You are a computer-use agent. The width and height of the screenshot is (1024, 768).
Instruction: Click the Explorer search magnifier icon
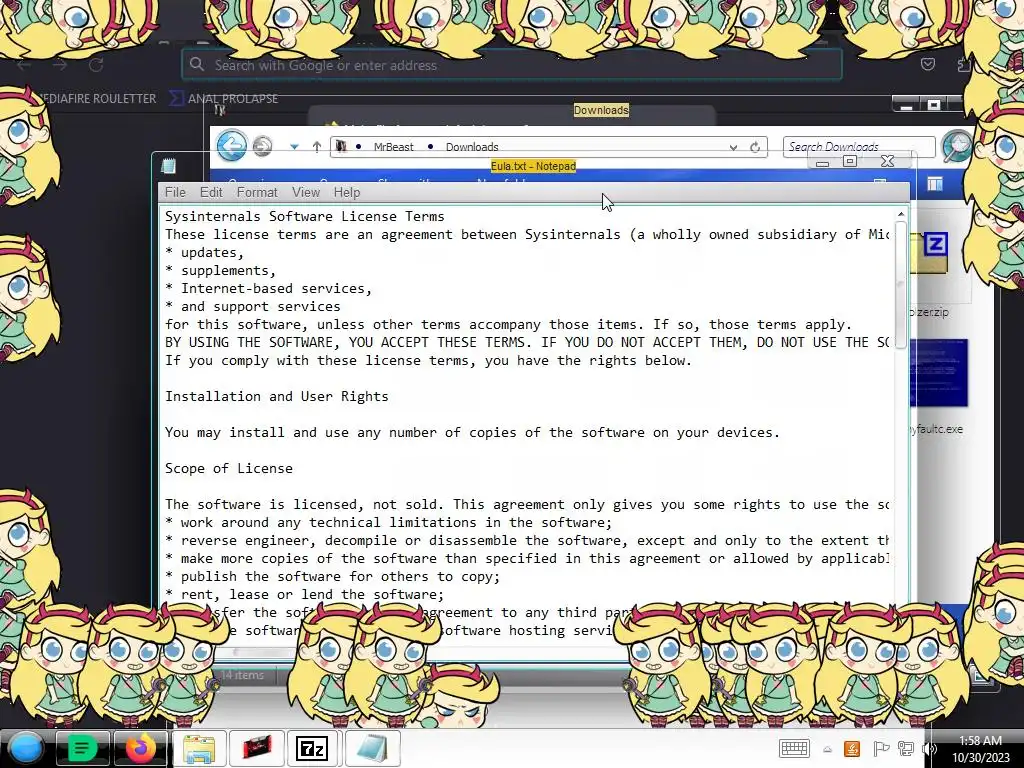(x=957, y=146)
